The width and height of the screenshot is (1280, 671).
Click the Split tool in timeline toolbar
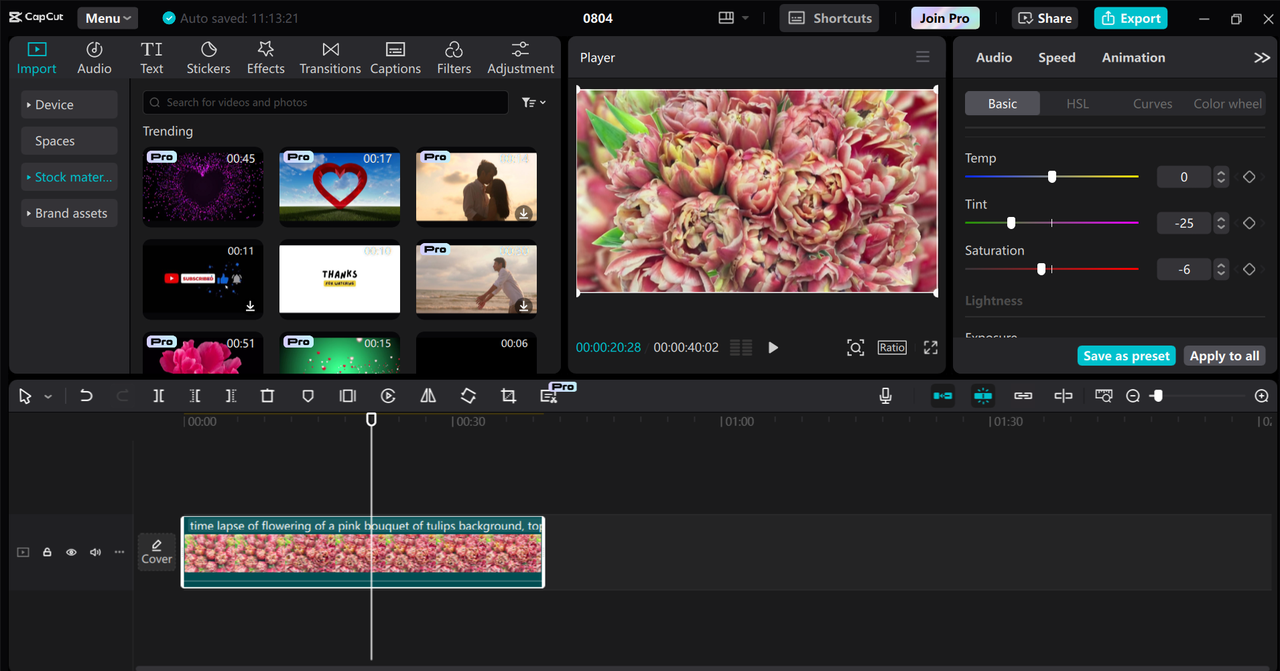coord(158,396)
